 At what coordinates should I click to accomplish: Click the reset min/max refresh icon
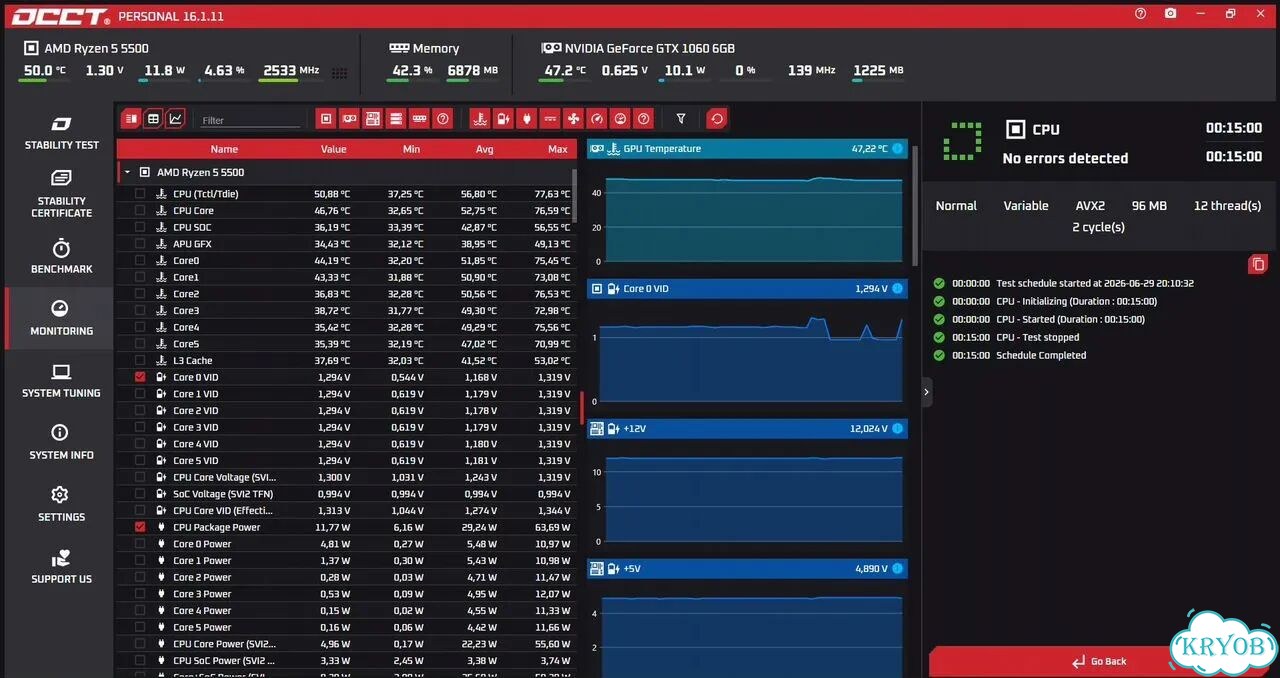(x=716, y=119)
